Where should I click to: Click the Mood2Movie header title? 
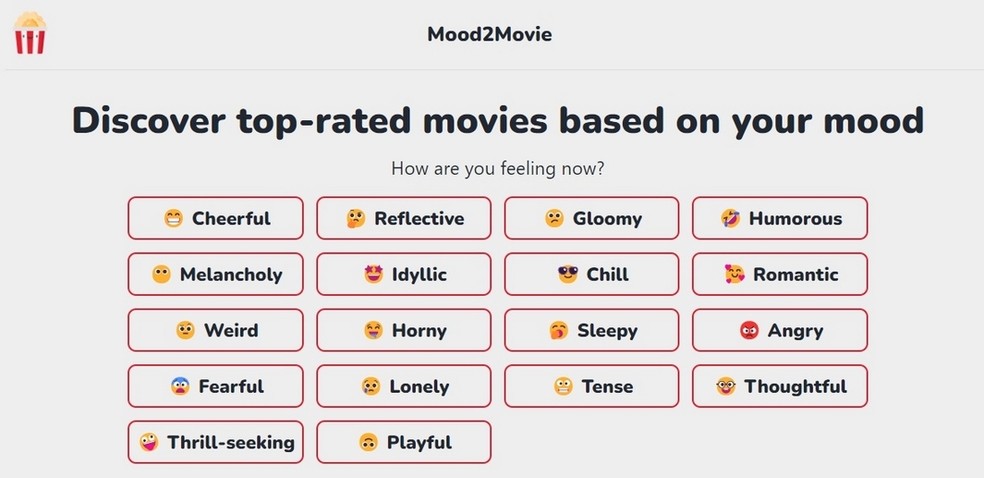click(x=489, y=34)
